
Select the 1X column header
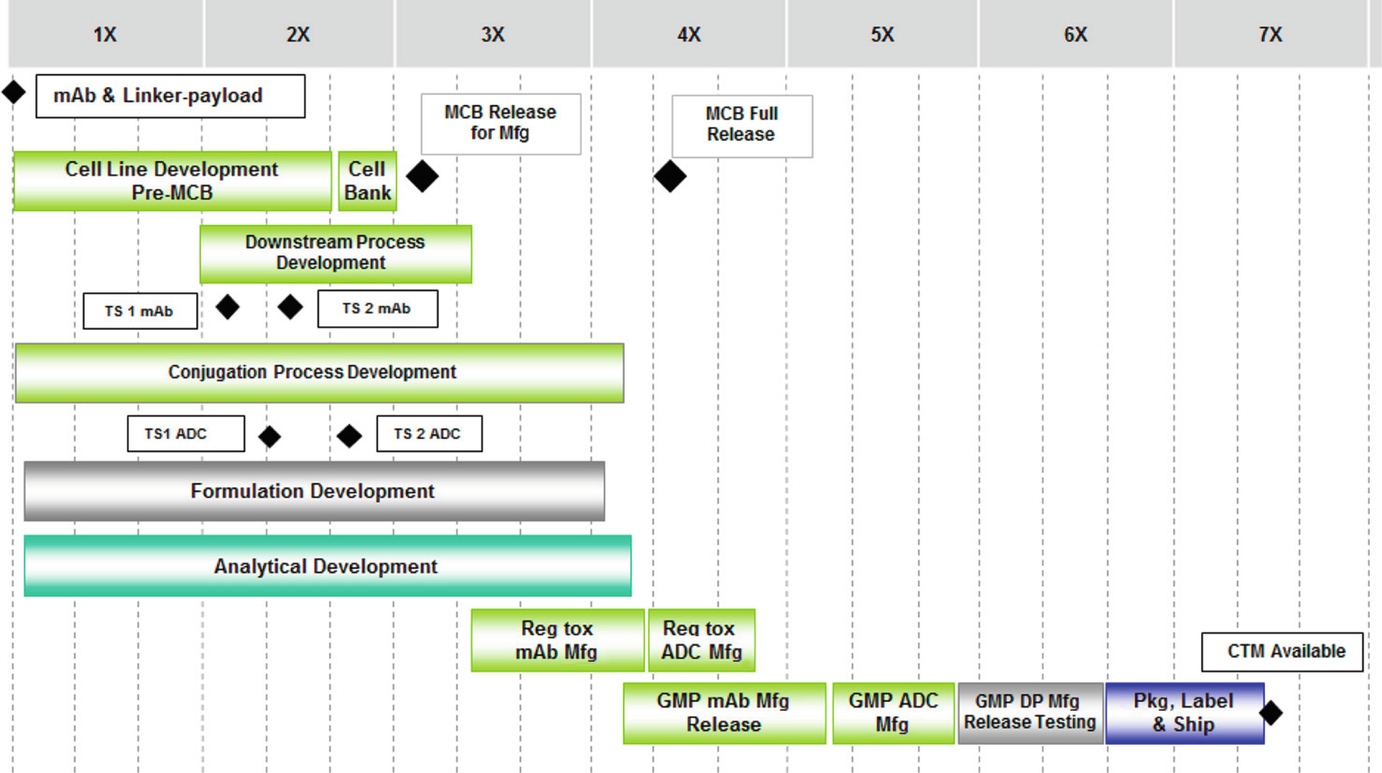104,33
